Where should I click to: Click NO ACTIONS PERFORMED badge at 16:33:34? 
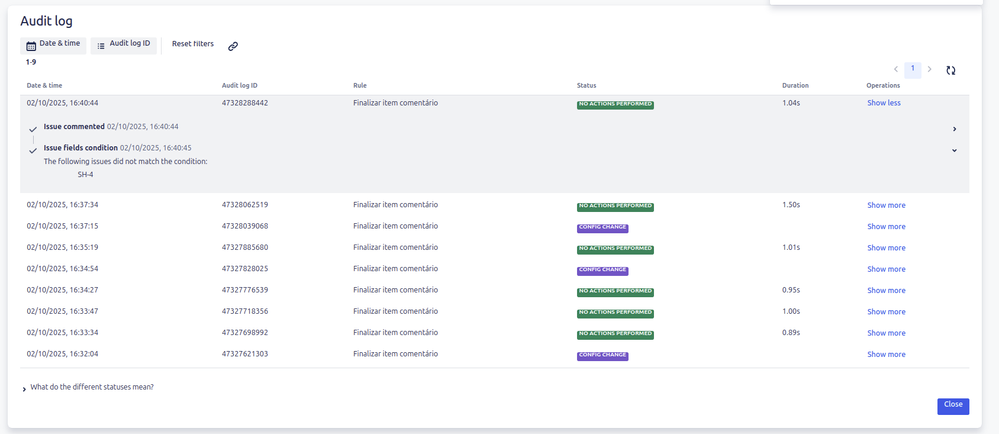click(x=615, y=335)
